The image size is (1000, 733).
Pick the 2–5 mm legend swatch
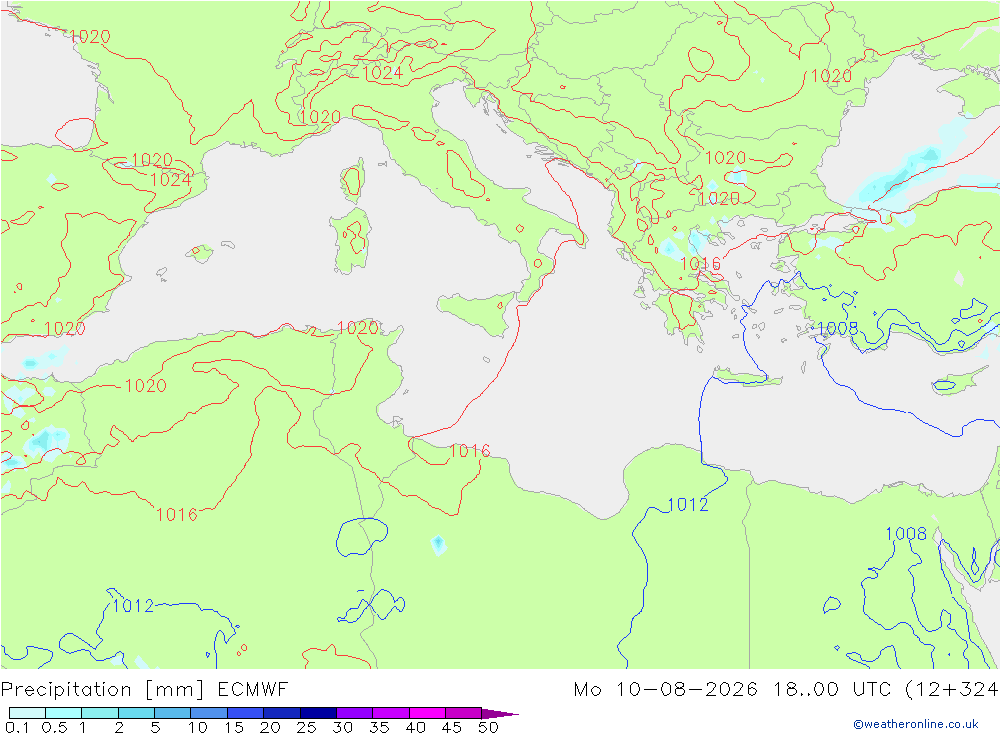tap(136, 713)
